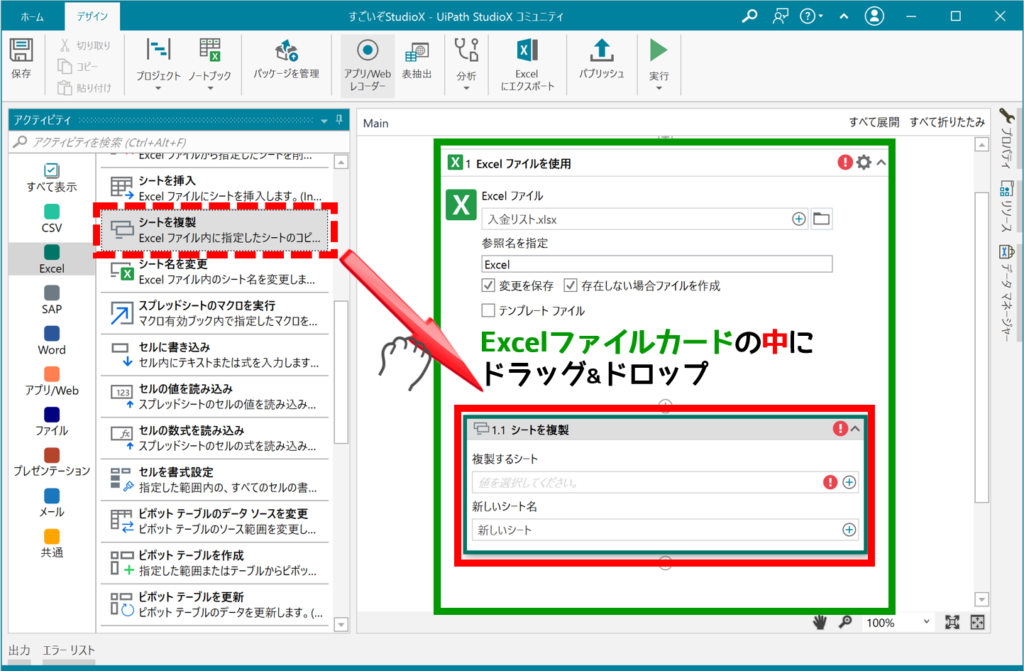Select the プレゼンテーション activity category

(x=52, y=462)
